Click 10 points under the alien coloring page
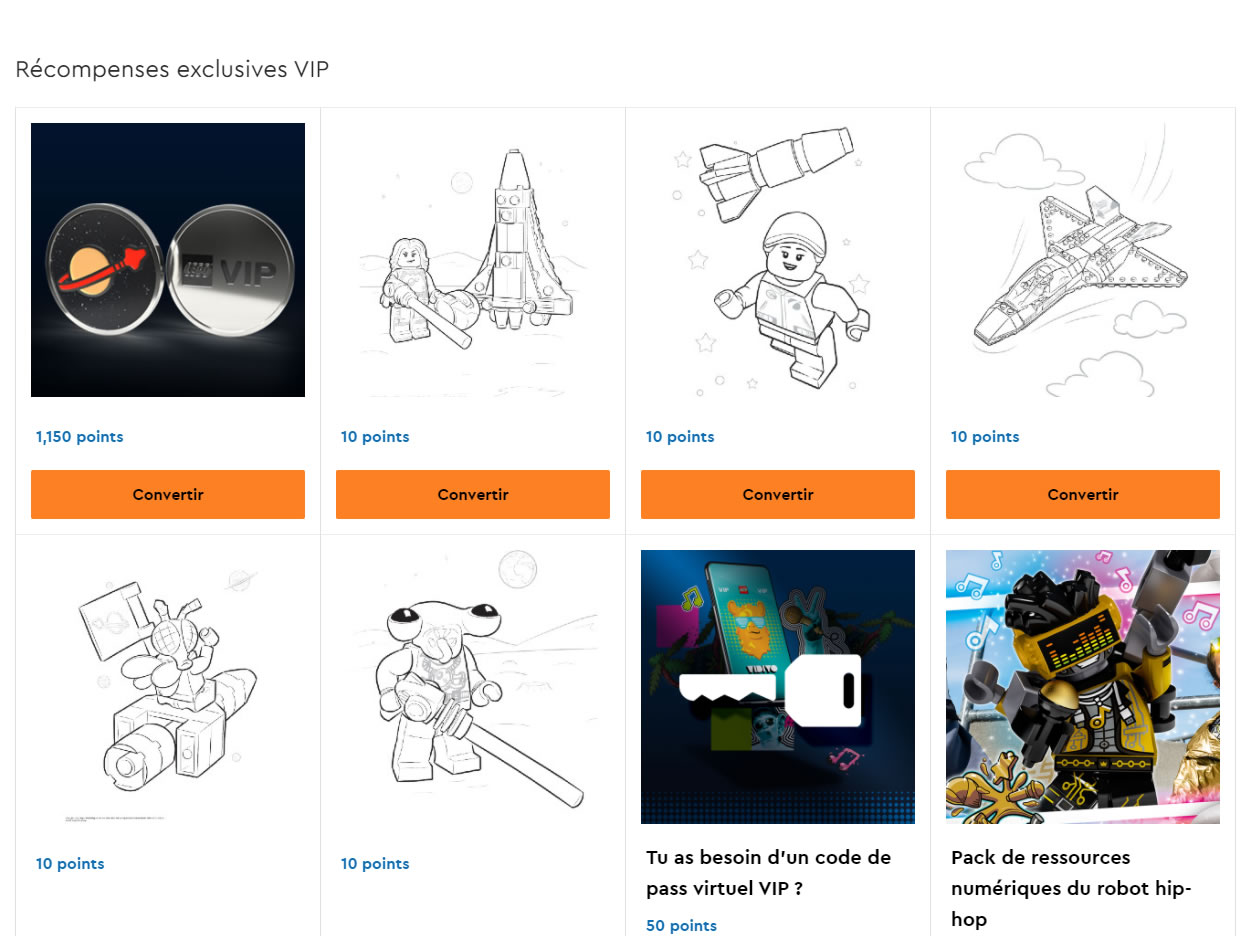The height and width of the screenshot is (952, 1245). click(x=70, y=864)
